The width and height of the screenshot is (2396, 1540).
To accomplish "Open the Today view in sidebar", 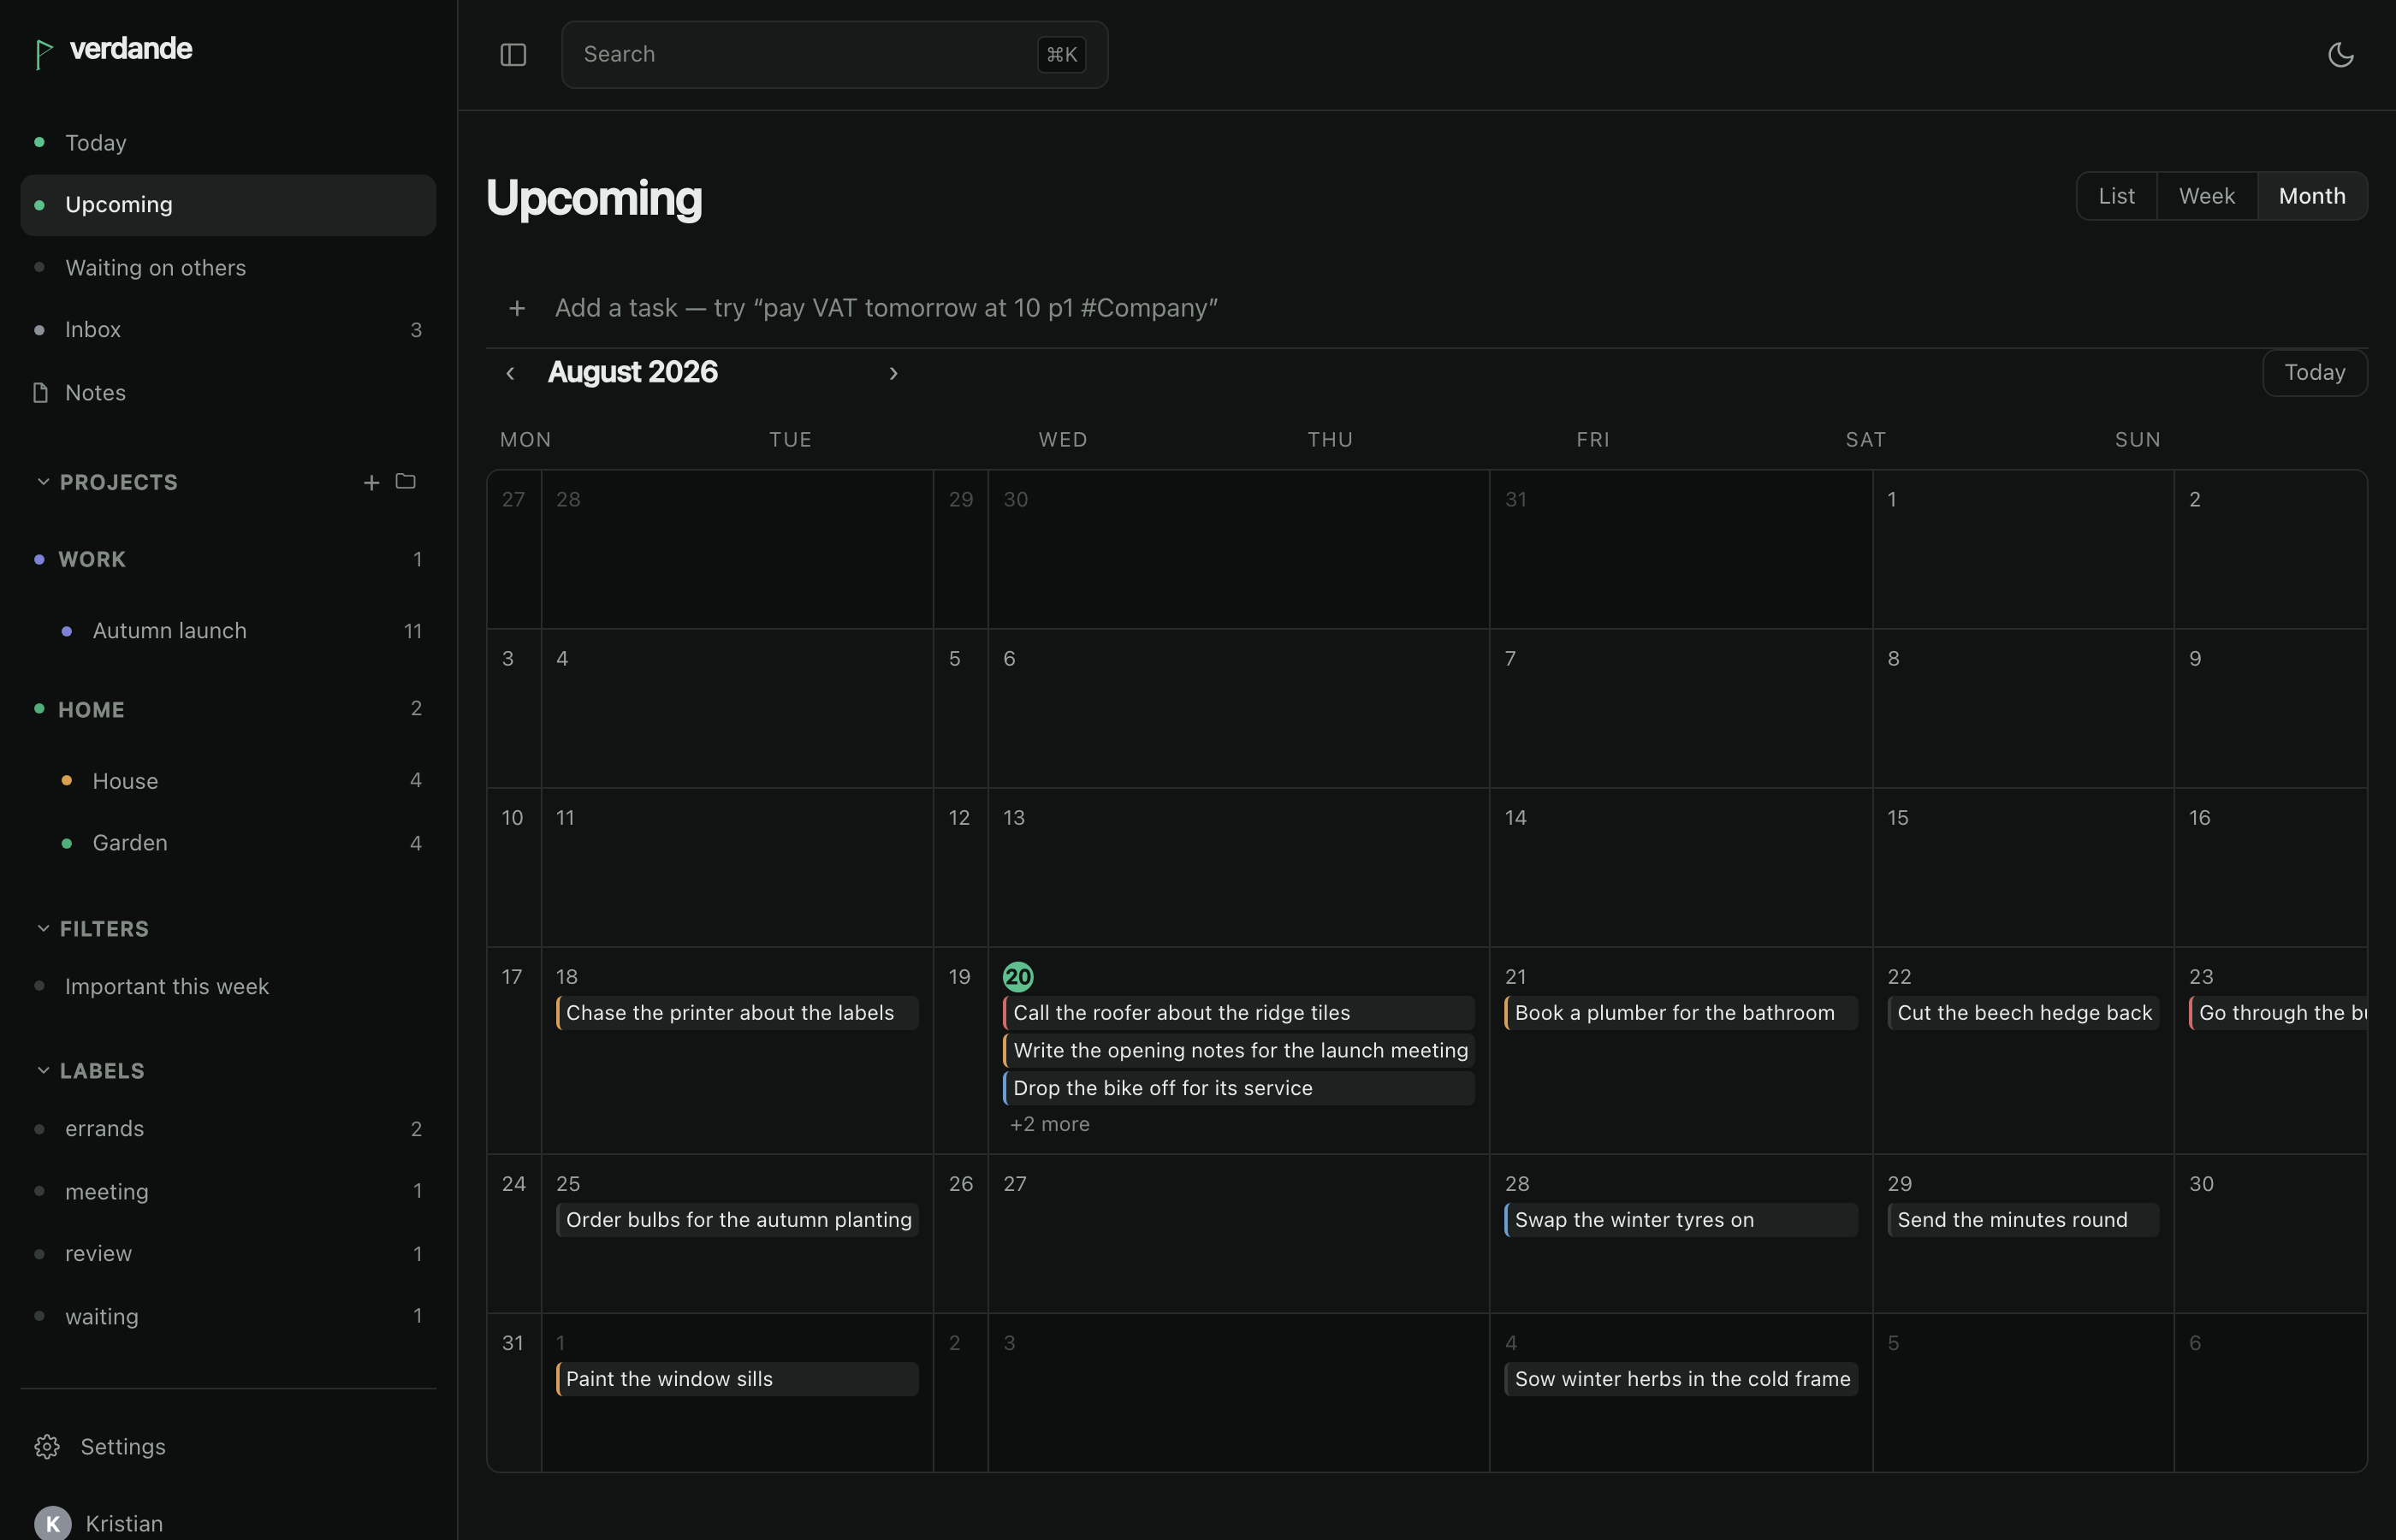I will click(228, 143).
